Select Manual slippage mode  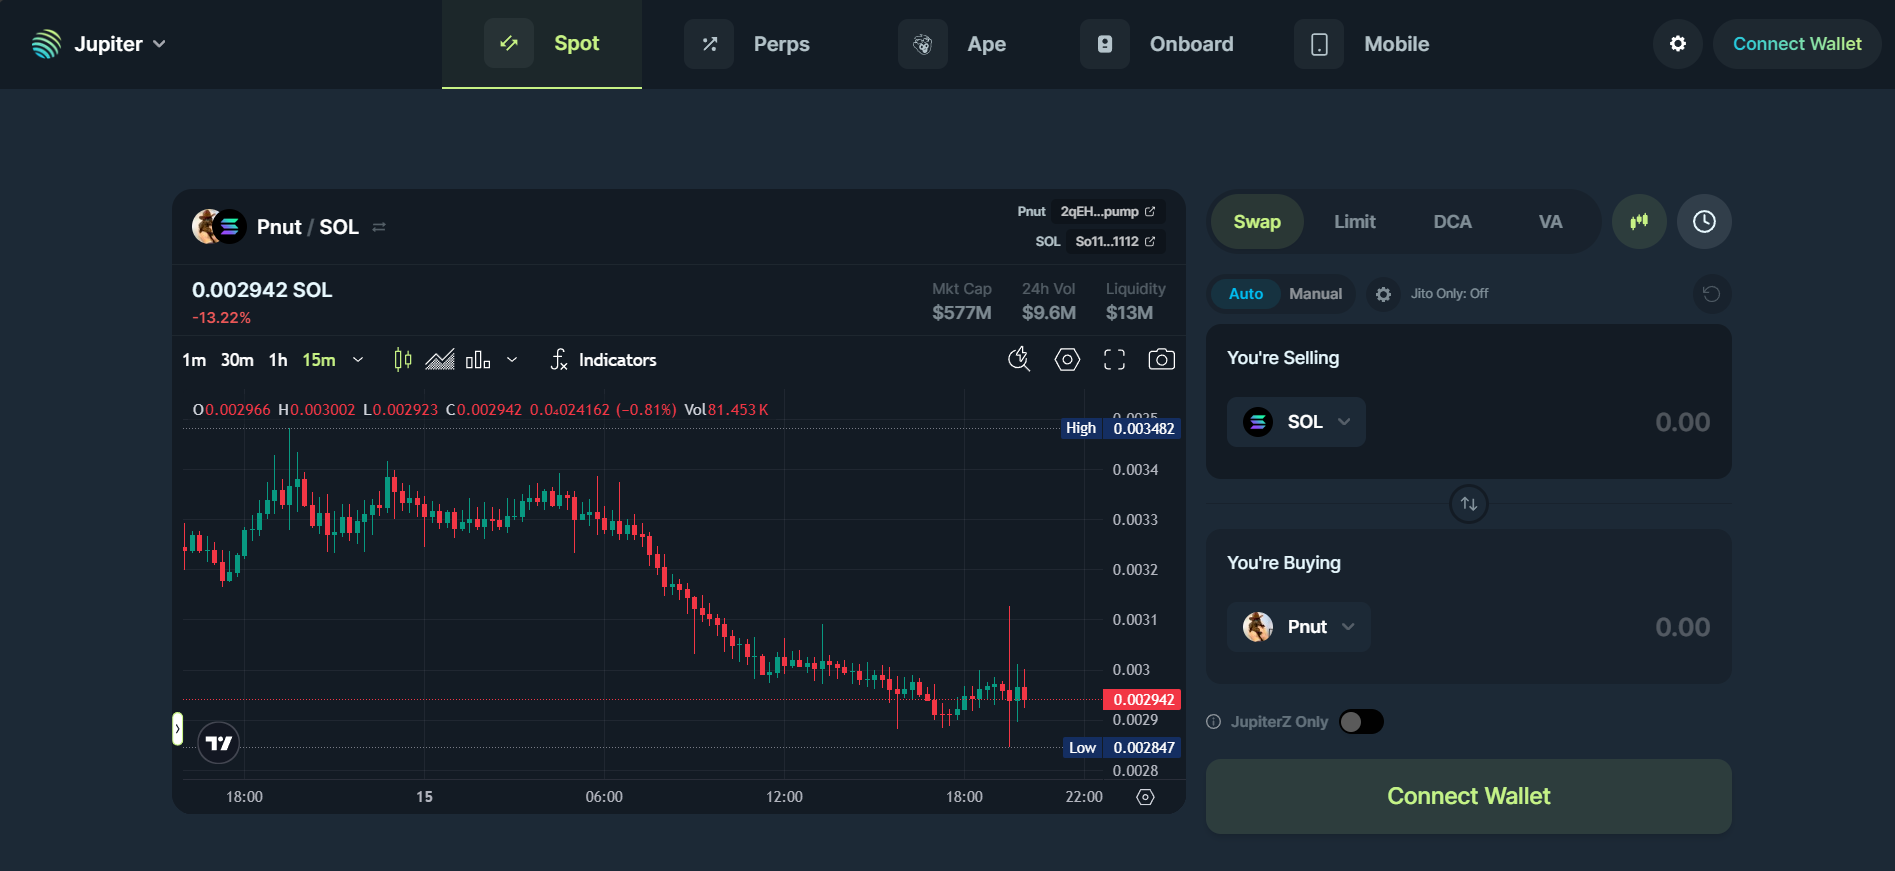tap(1316, 294)
